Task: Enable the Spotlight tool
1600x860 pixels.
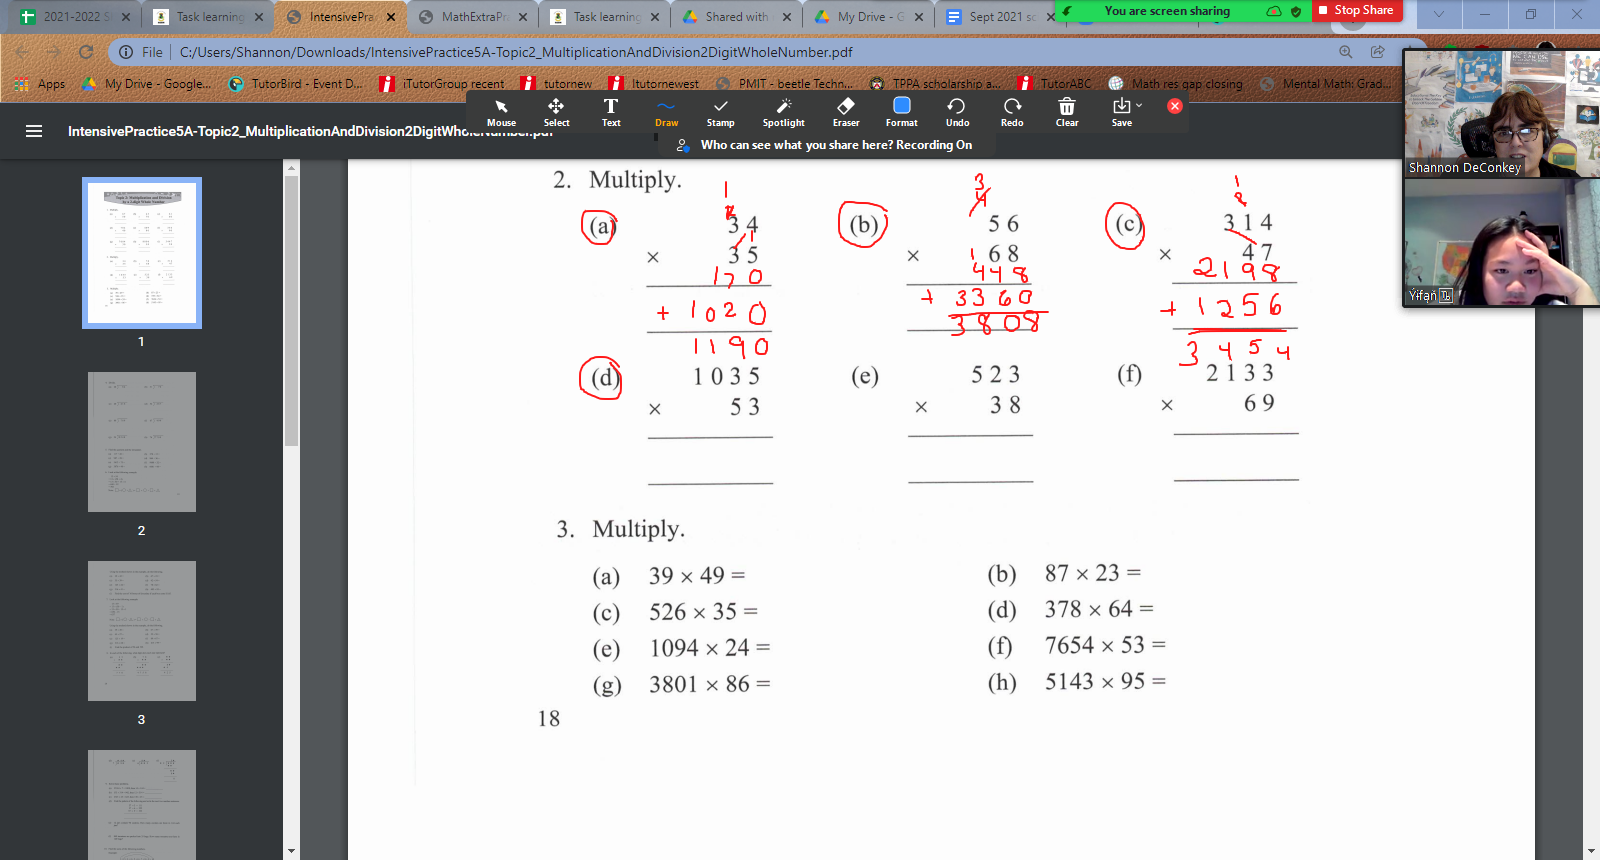Action: 783,112
